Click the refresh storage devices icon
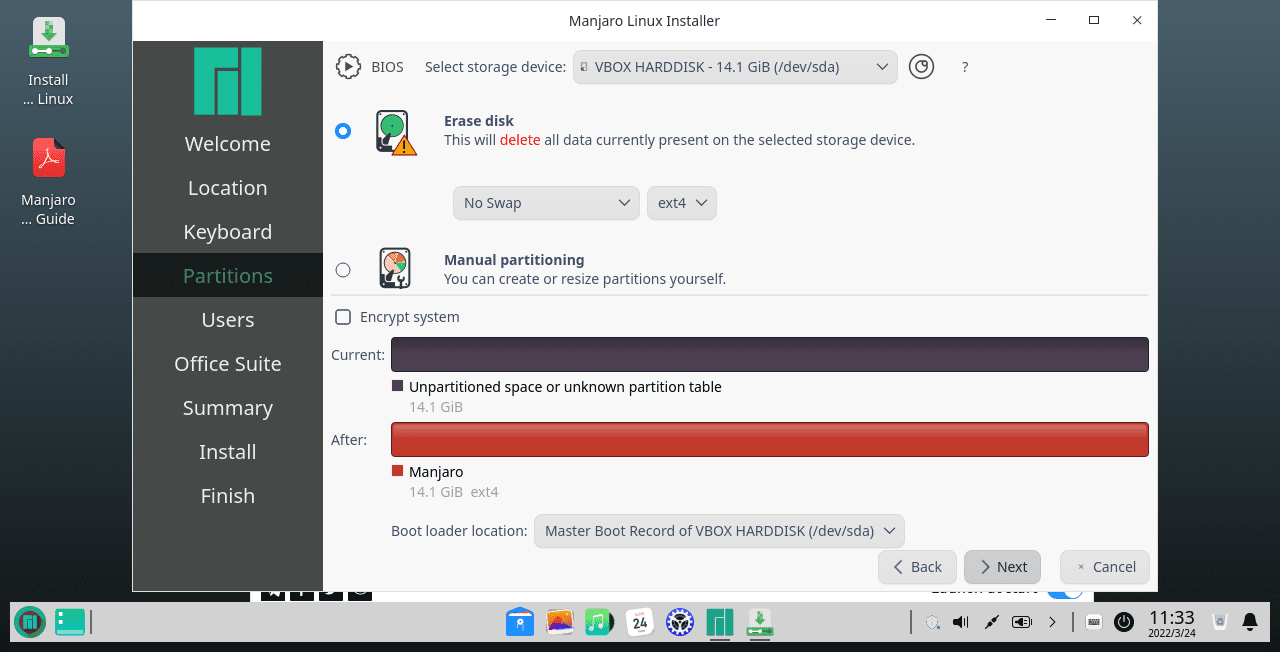The width and height of the screenshot is (1280, 652). [x=921, y=67]
